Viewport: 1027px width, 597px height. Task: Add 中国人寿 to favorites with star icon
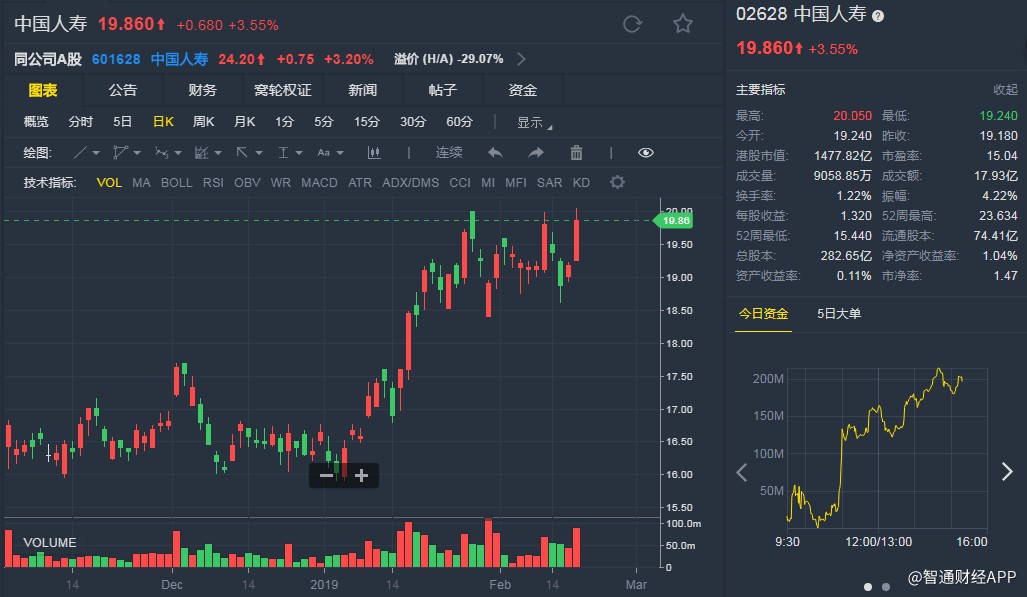pos(682,24)
